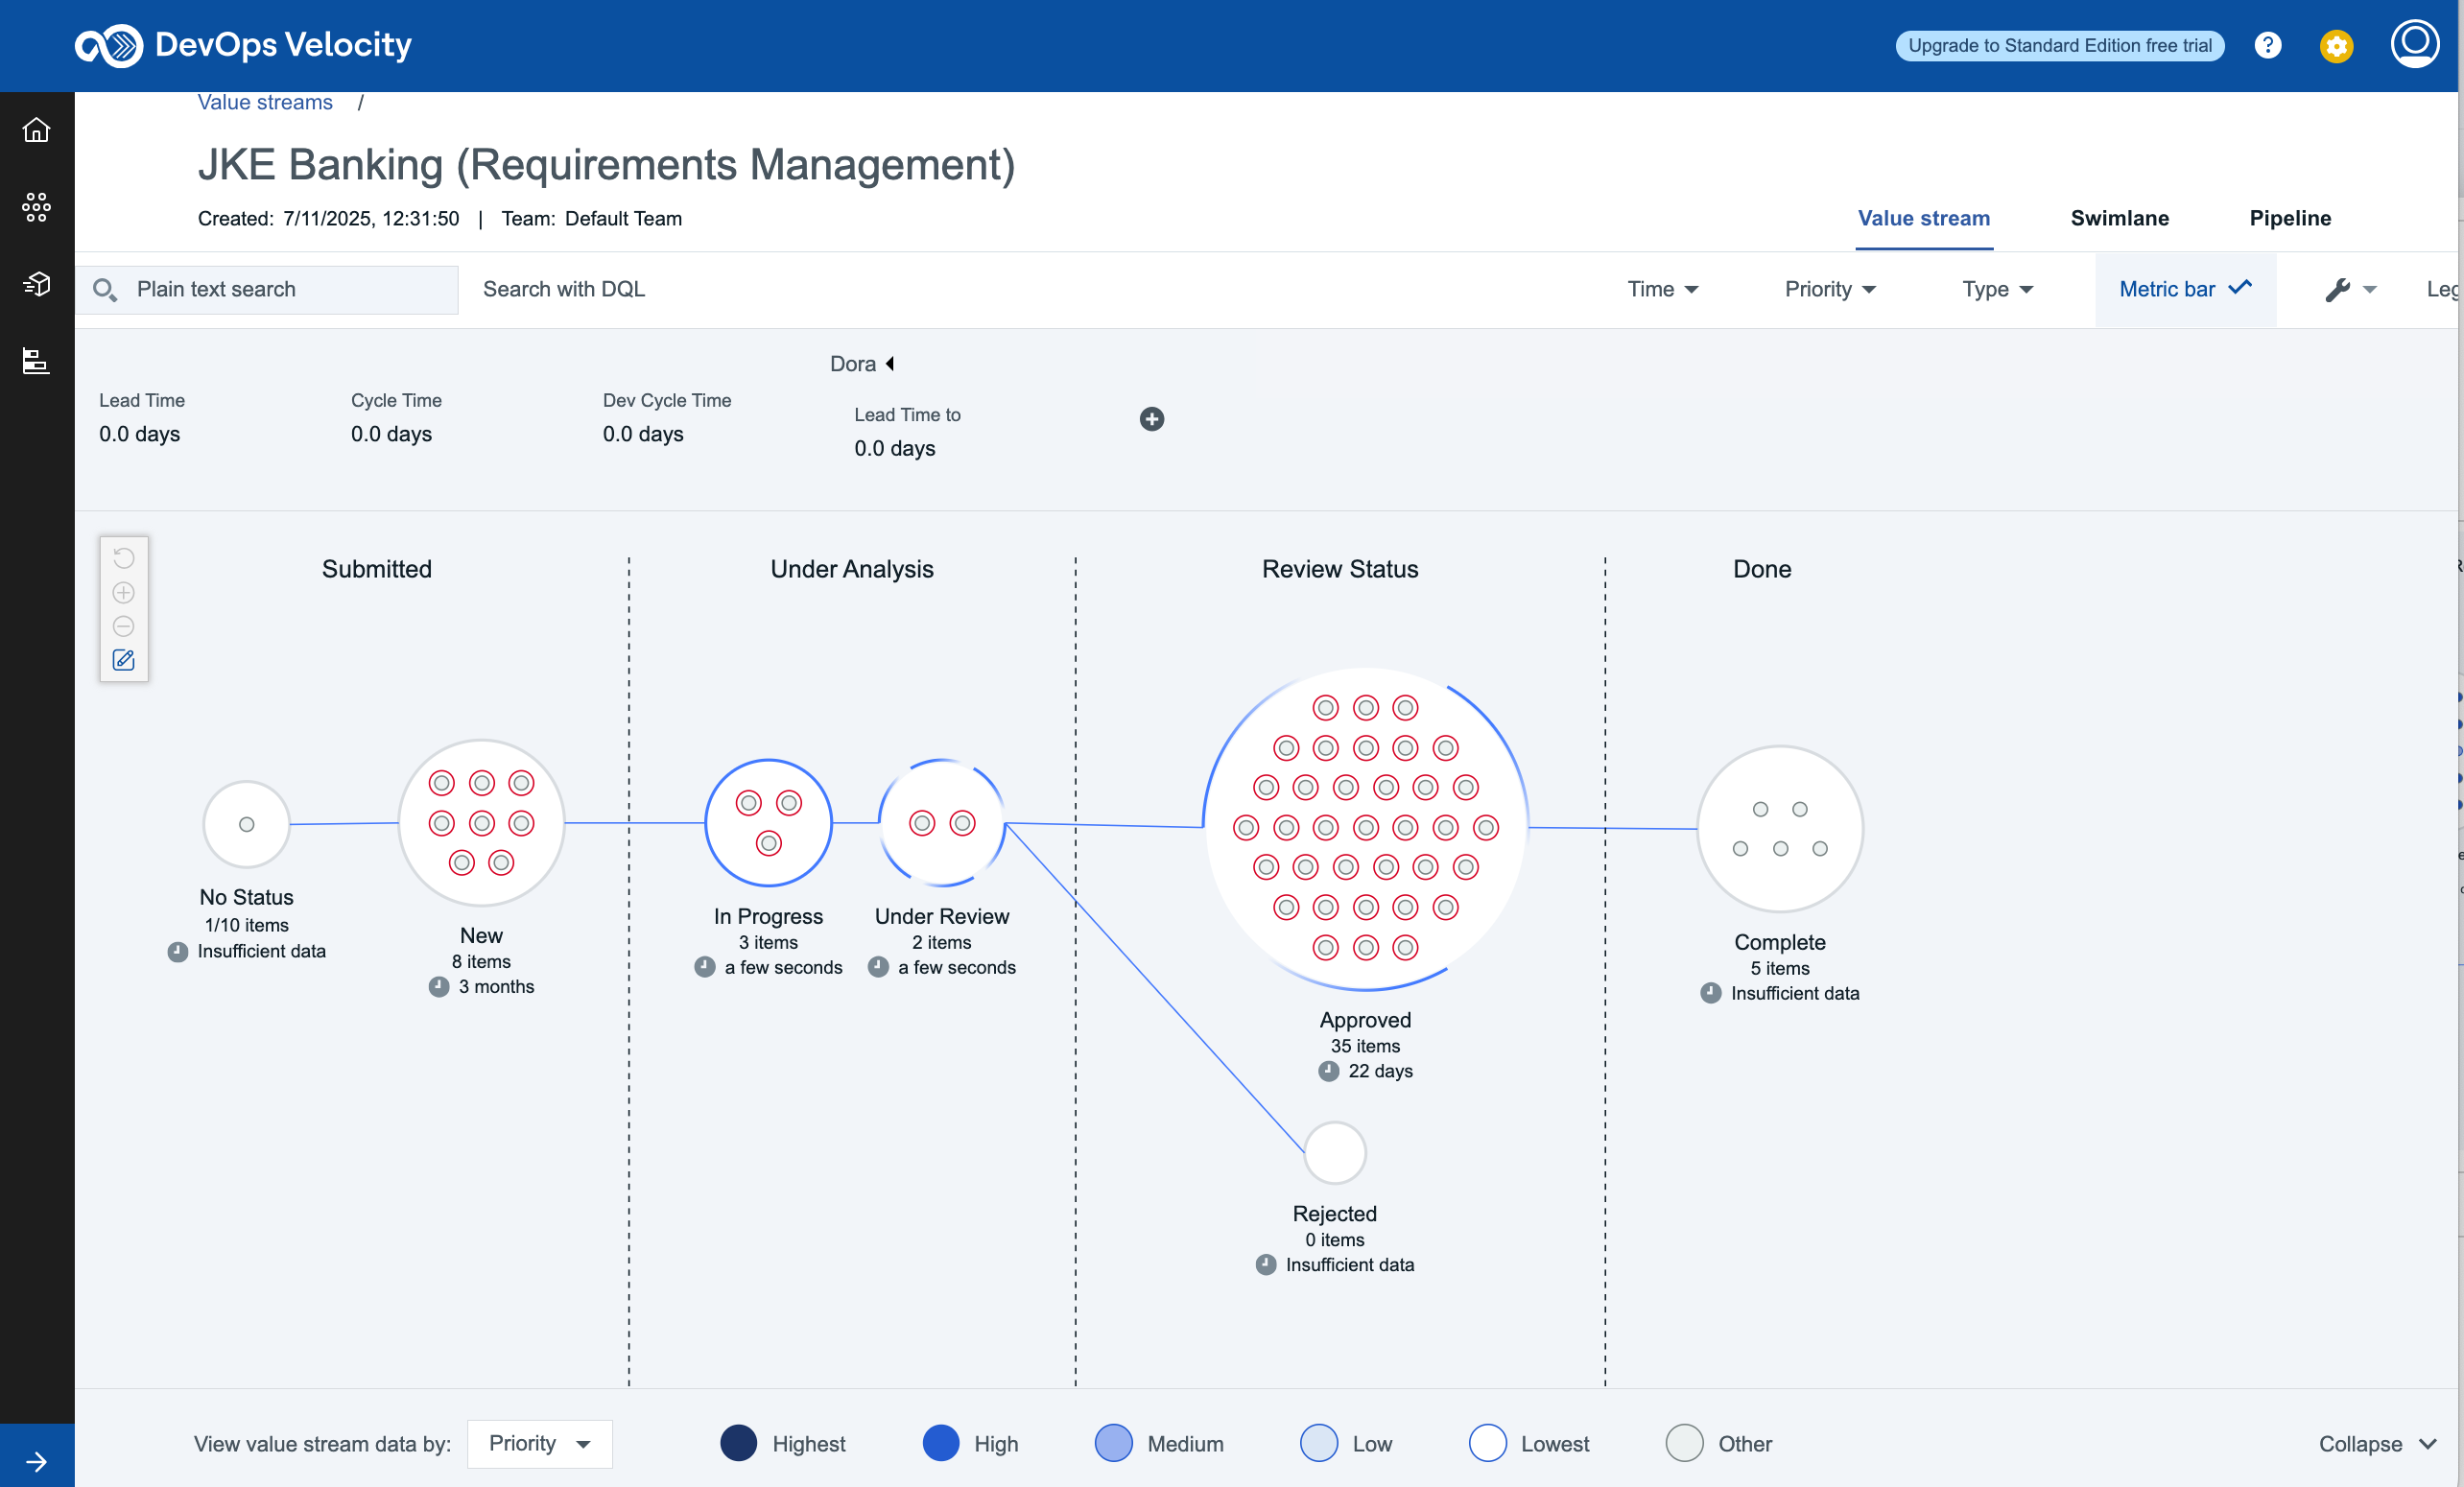Click the Low priority color swatch
This screenshot has height=1487, width=2464.
[x=1318, y=1443]
